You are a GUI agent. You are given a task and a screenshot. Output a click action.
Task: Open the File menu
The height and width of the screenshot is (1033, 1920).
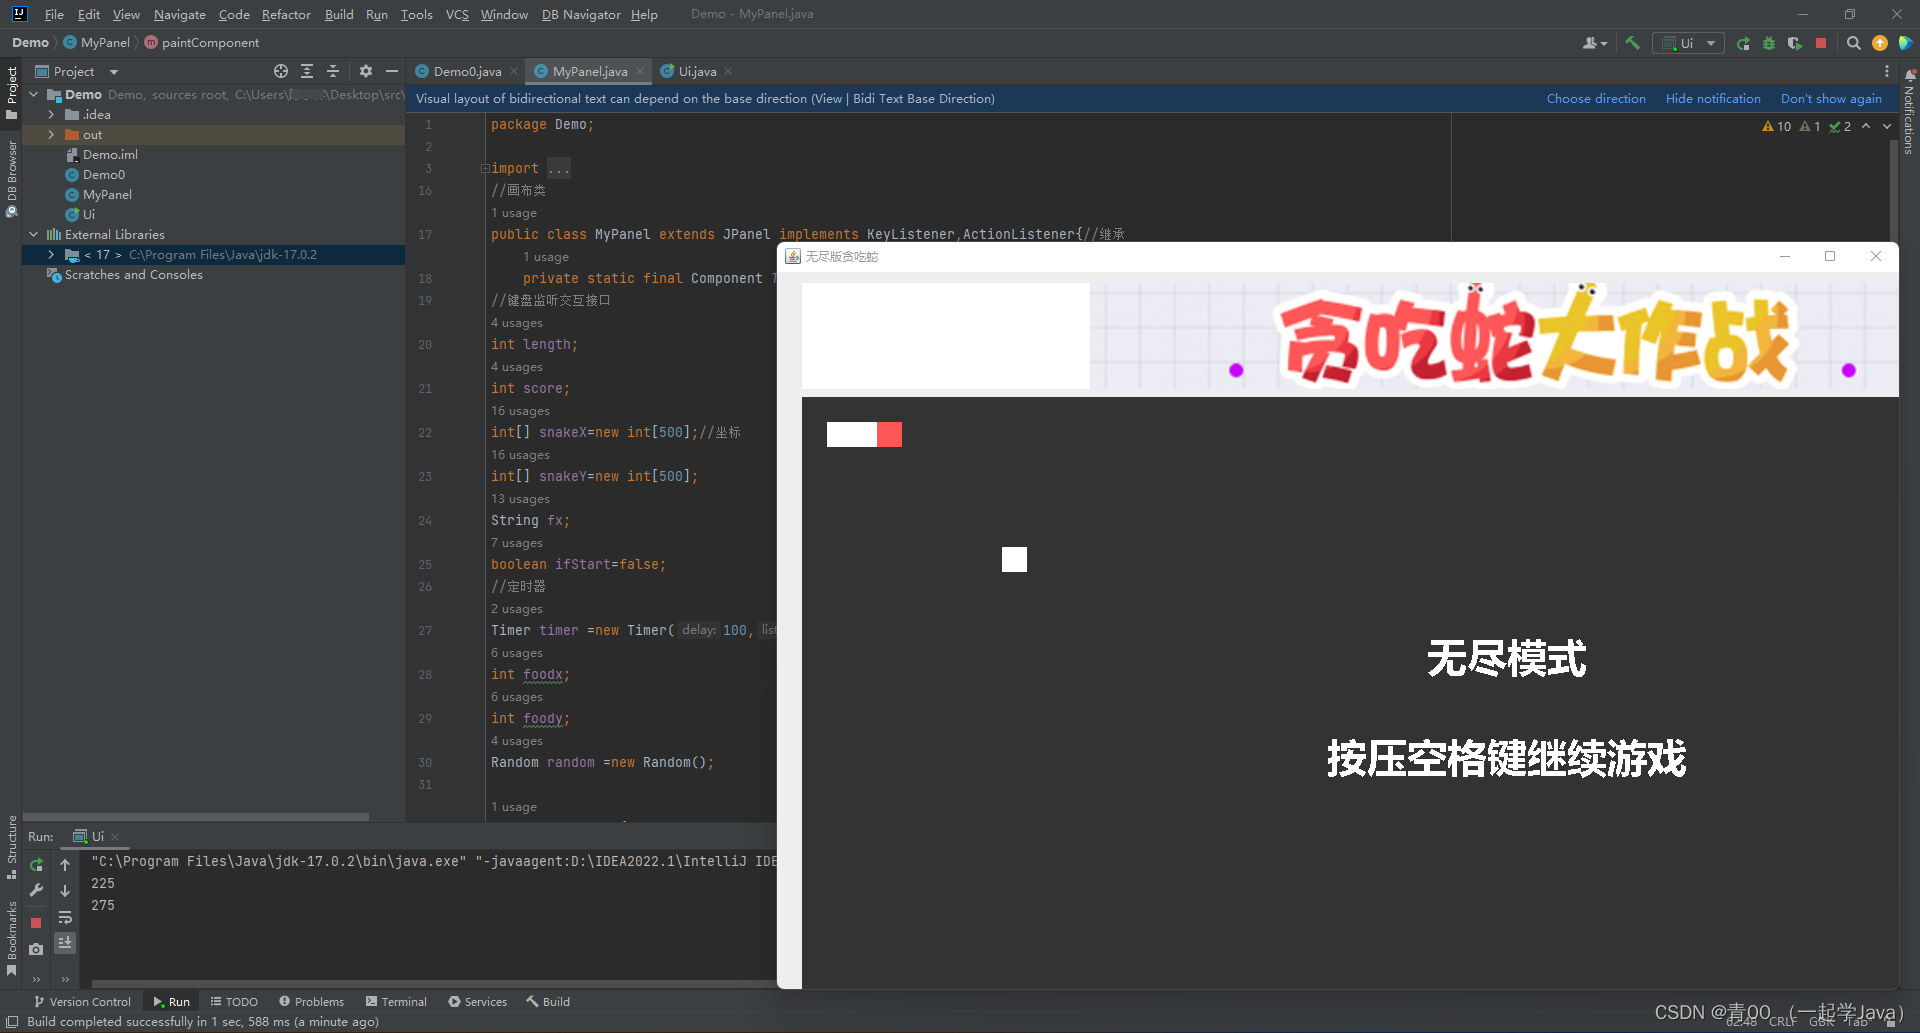click(54, 14)
